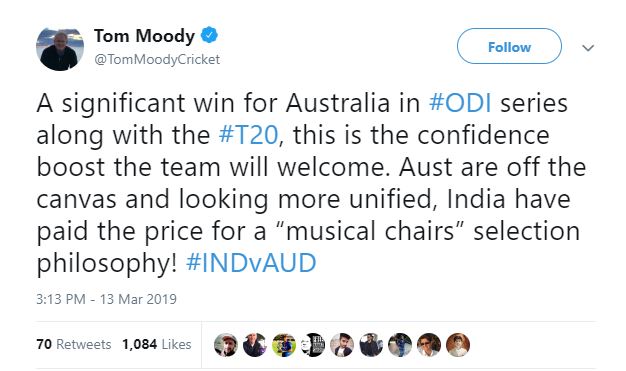Viewport: 626px width, 371px height.
Task: Open liker avatar with purple clothing
Action: [255, 345]
